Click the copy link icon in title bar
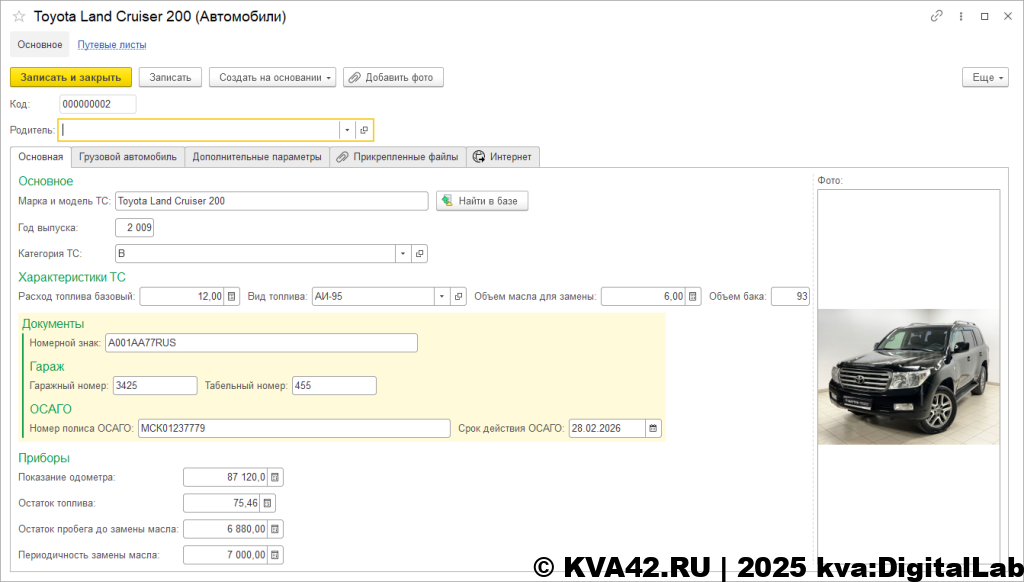The width and height of the screenshot is (1024, 582). tap(937, 16)
